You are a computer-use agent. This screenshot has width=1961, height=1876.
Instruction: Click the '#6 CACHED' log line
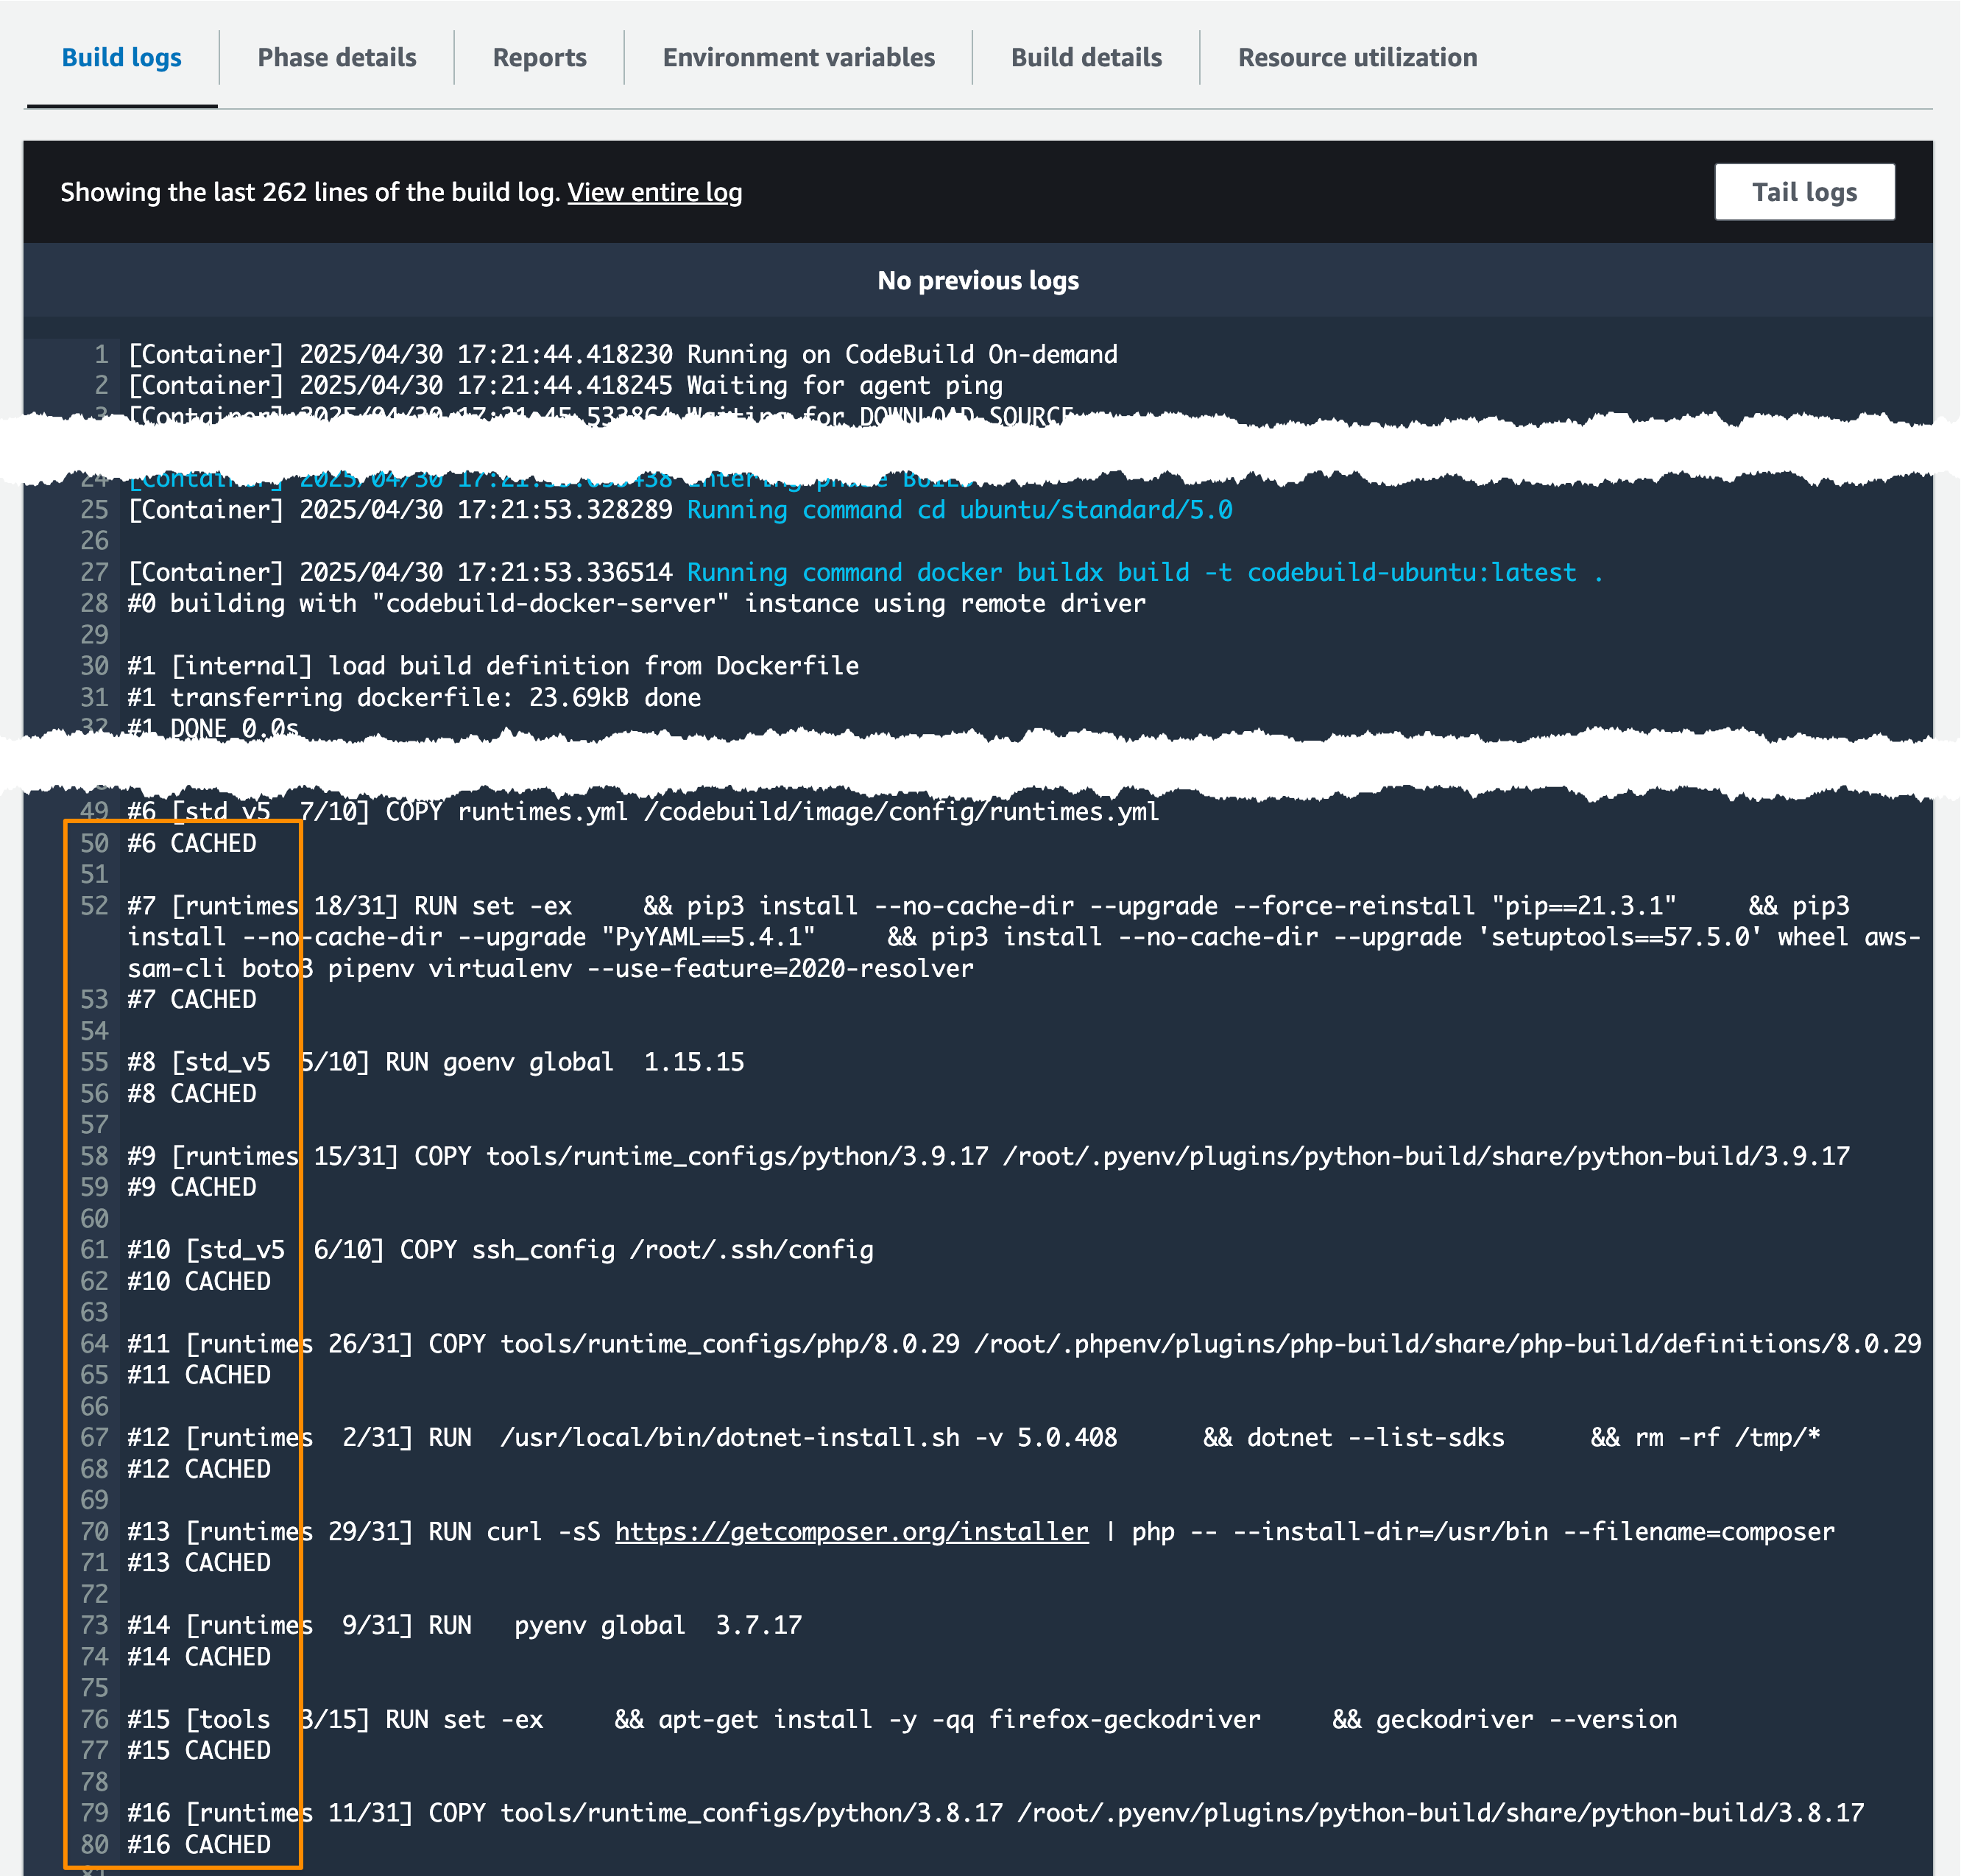pyautogui.click(x=192, y=843)
